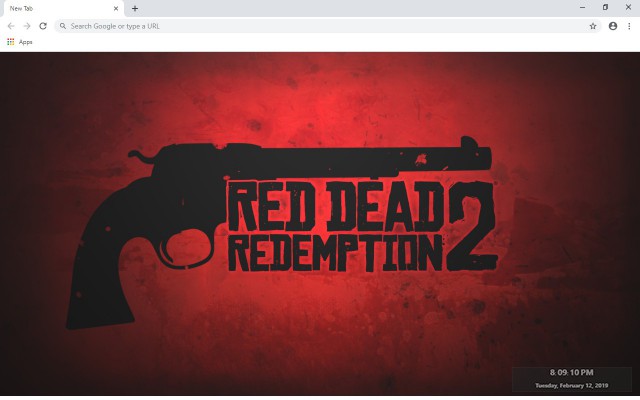Open the user profile avatar menu
This screenshot has width=640, height=400.
tap(613, 26)
